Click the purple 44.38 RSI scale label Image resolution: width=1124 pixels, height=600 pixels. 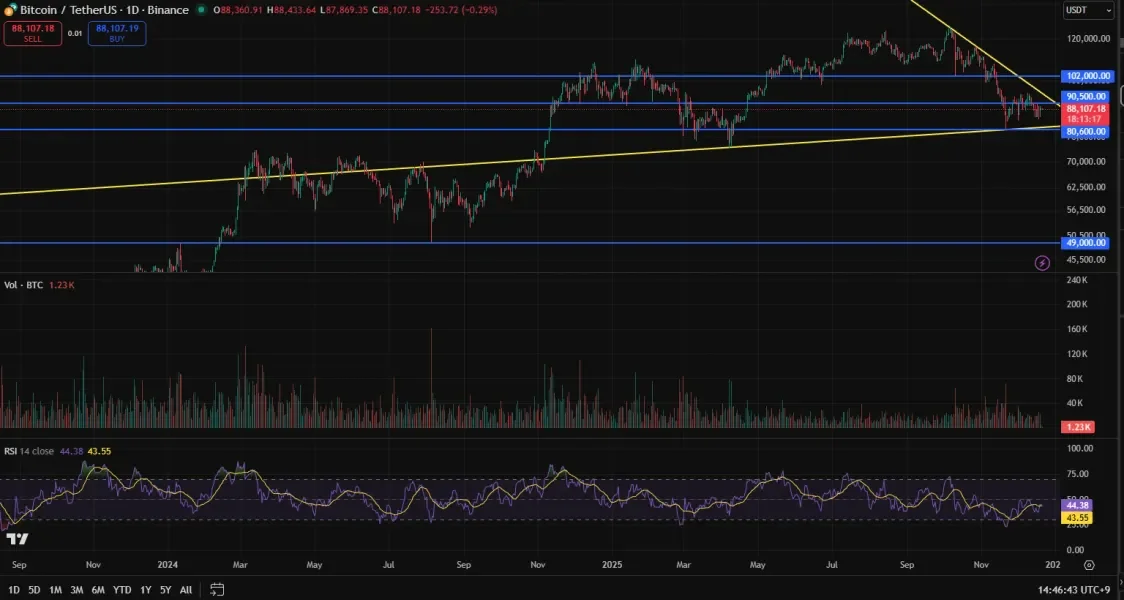point(1077,505)
